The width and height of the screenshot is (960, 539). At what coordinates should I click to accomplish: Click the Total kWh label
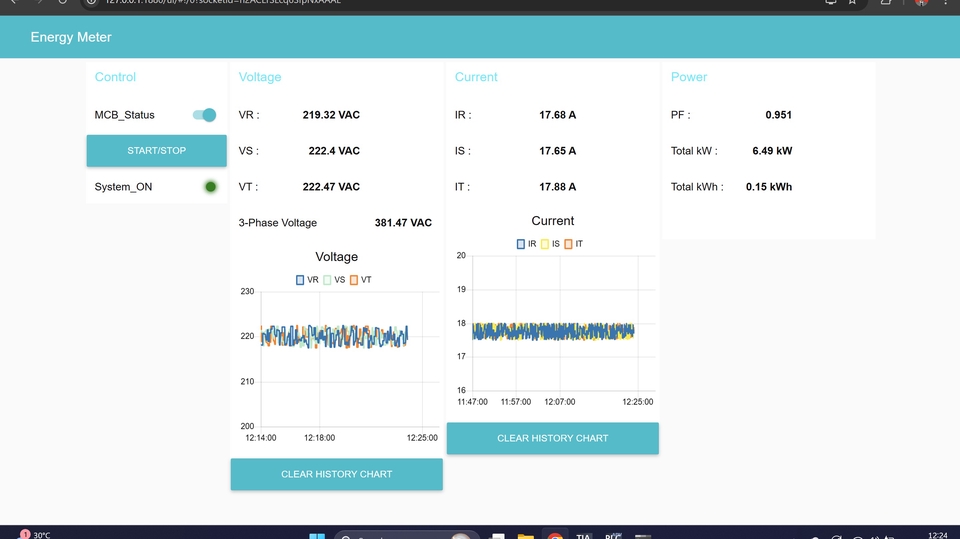(697, 187)
